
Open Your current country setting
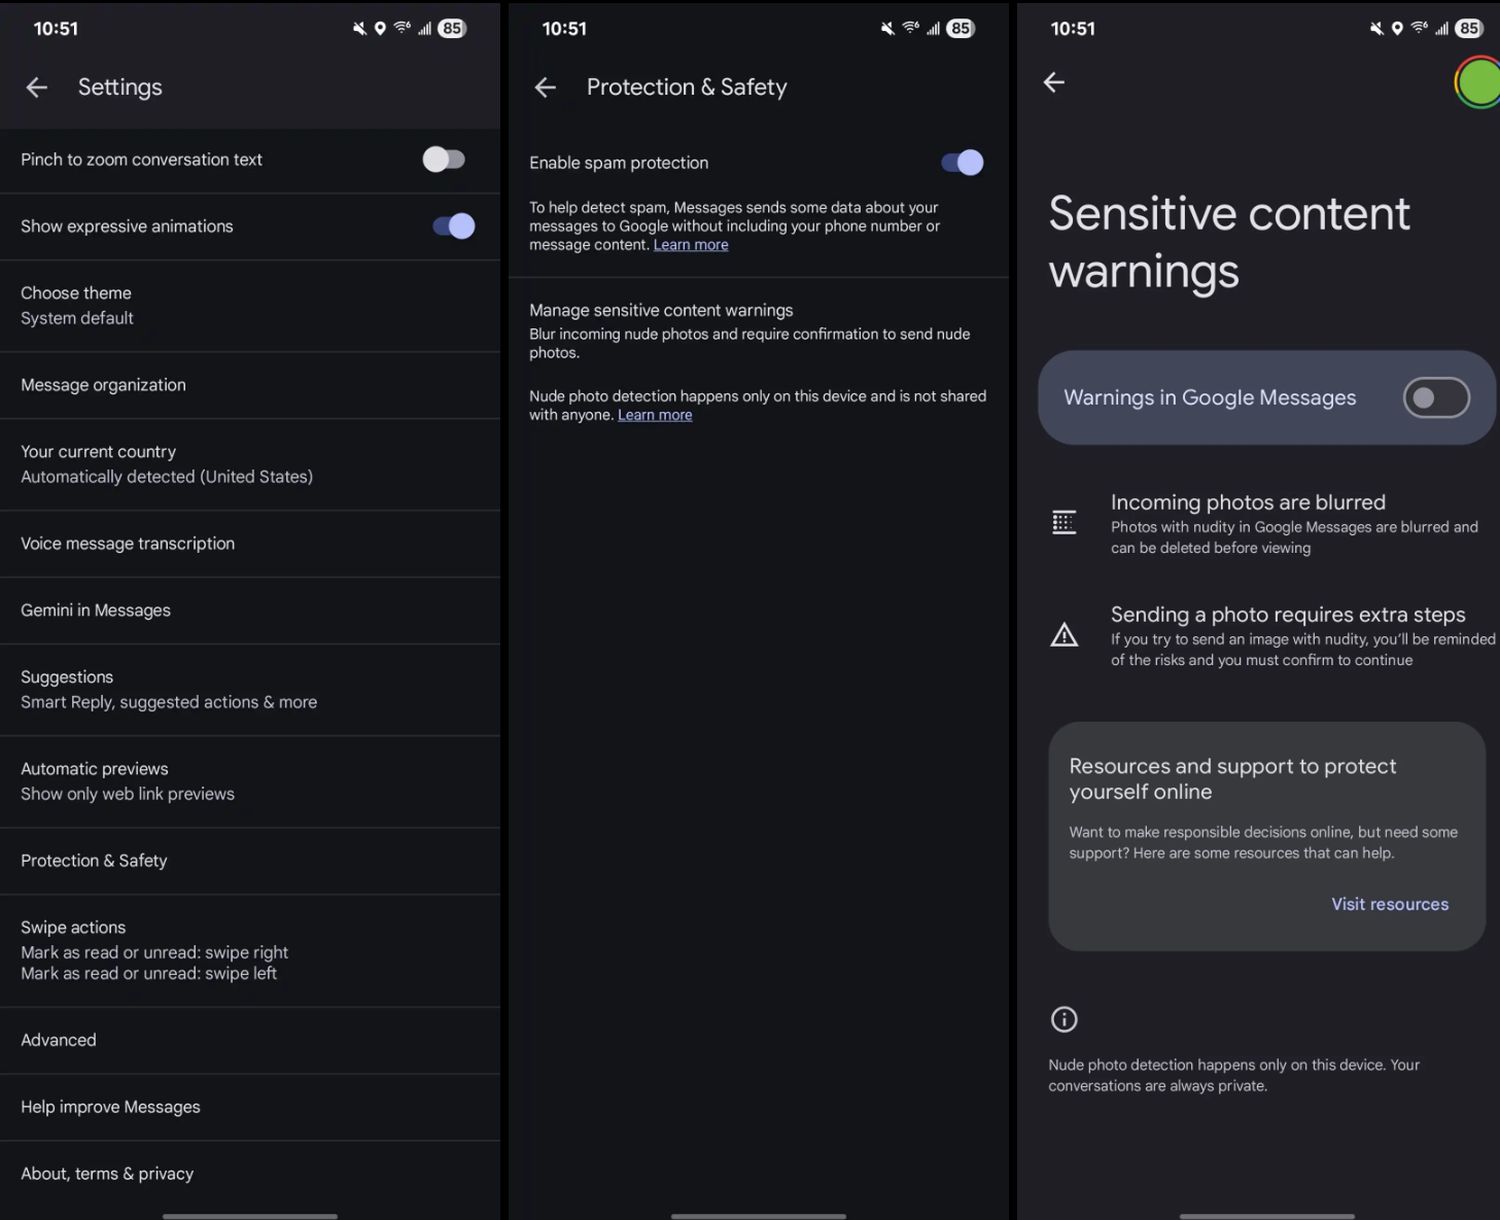click(x=250, y=465)
